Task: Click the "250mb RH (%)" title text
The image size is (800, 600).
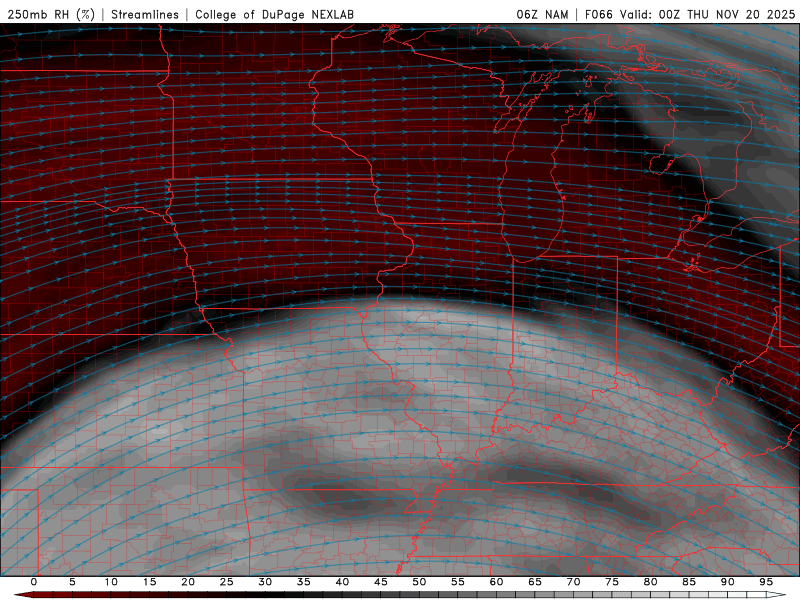Action: pyautogui.click(x=51, y=14)
